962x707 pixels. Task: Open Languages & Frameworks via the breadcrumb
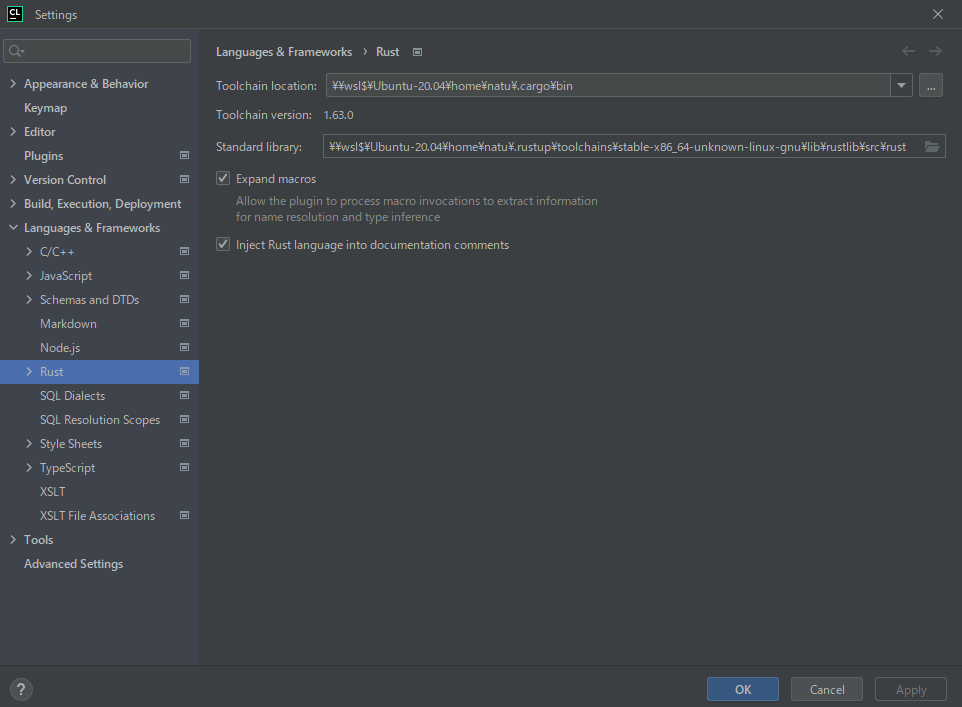point(284,51)
